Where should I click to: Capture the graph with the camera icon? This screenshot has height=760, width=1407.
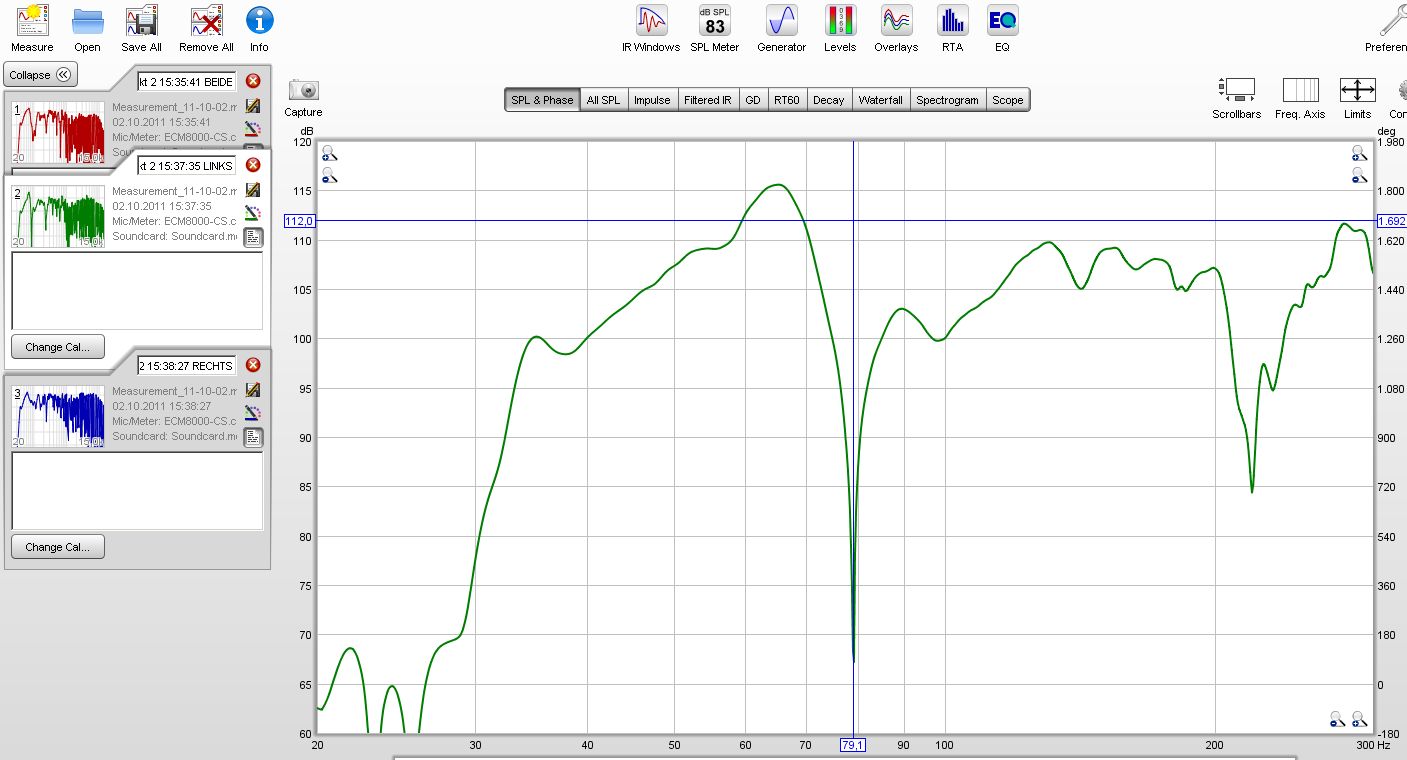(x=303, y=98)
